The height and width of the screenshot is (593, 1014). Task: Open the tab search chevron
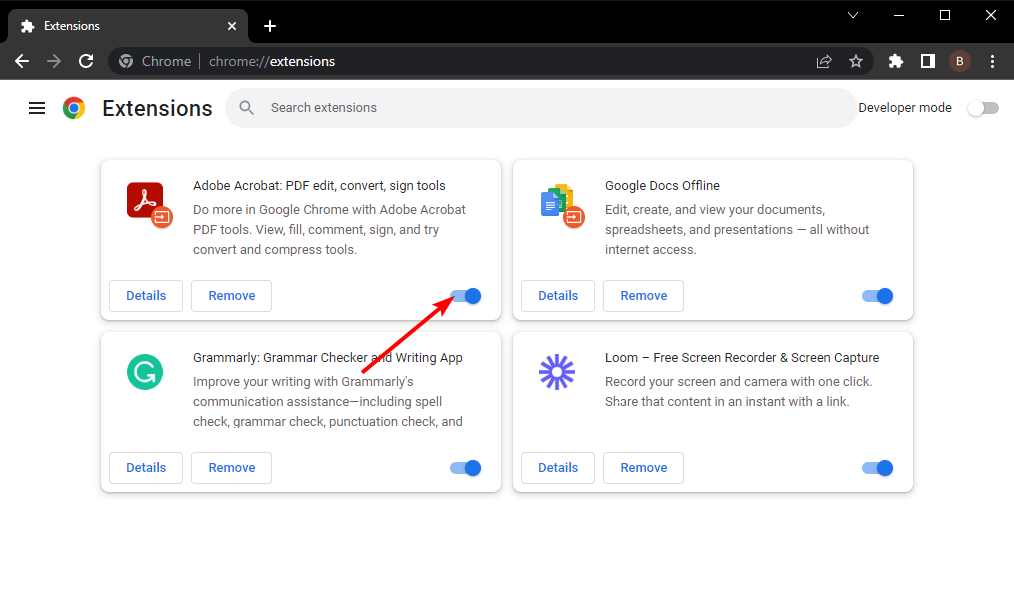click(853, 15)
